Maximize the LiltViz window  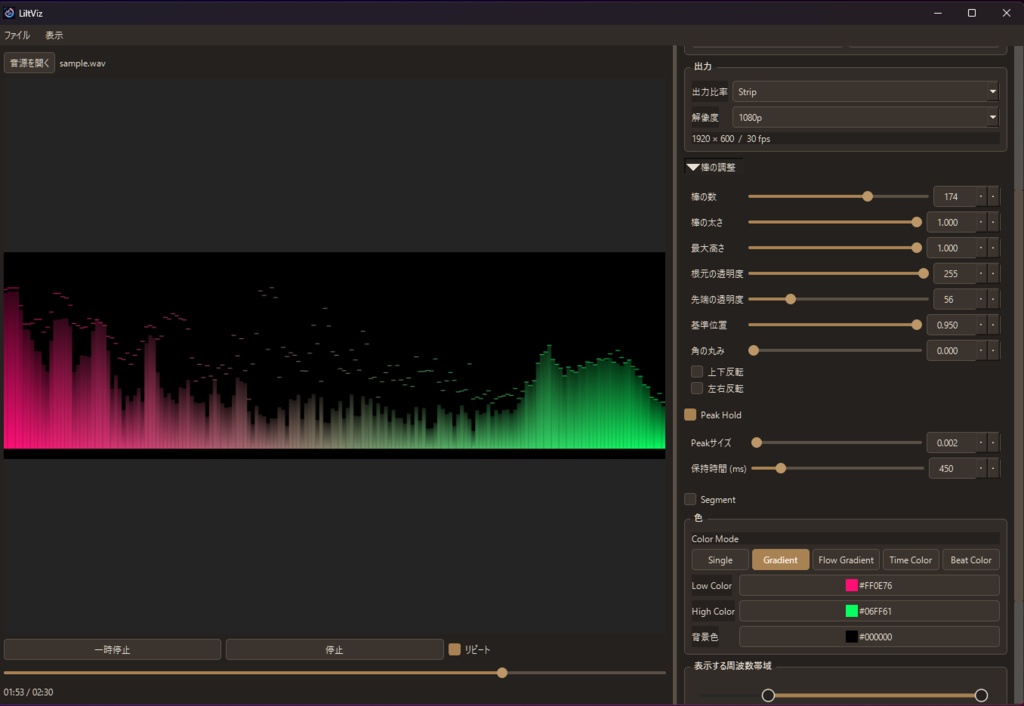(x=972, y=13)
